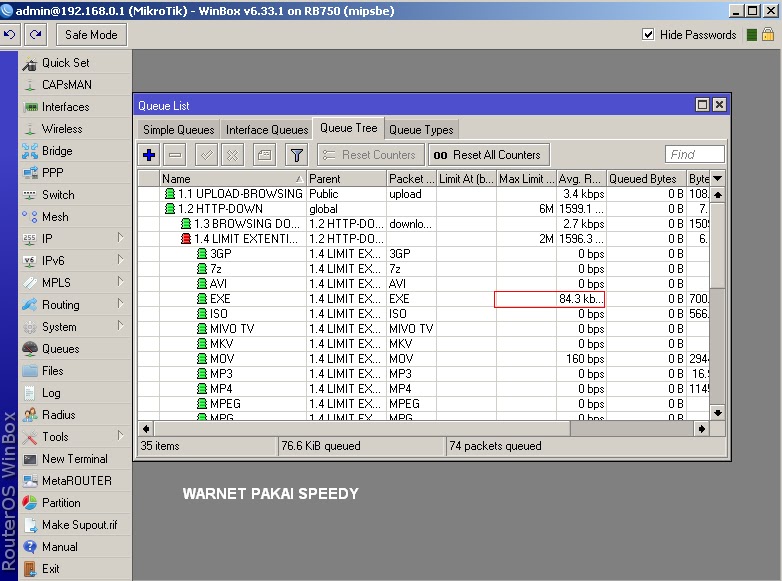Select the EXE queue row

click(x=423, y=298)
